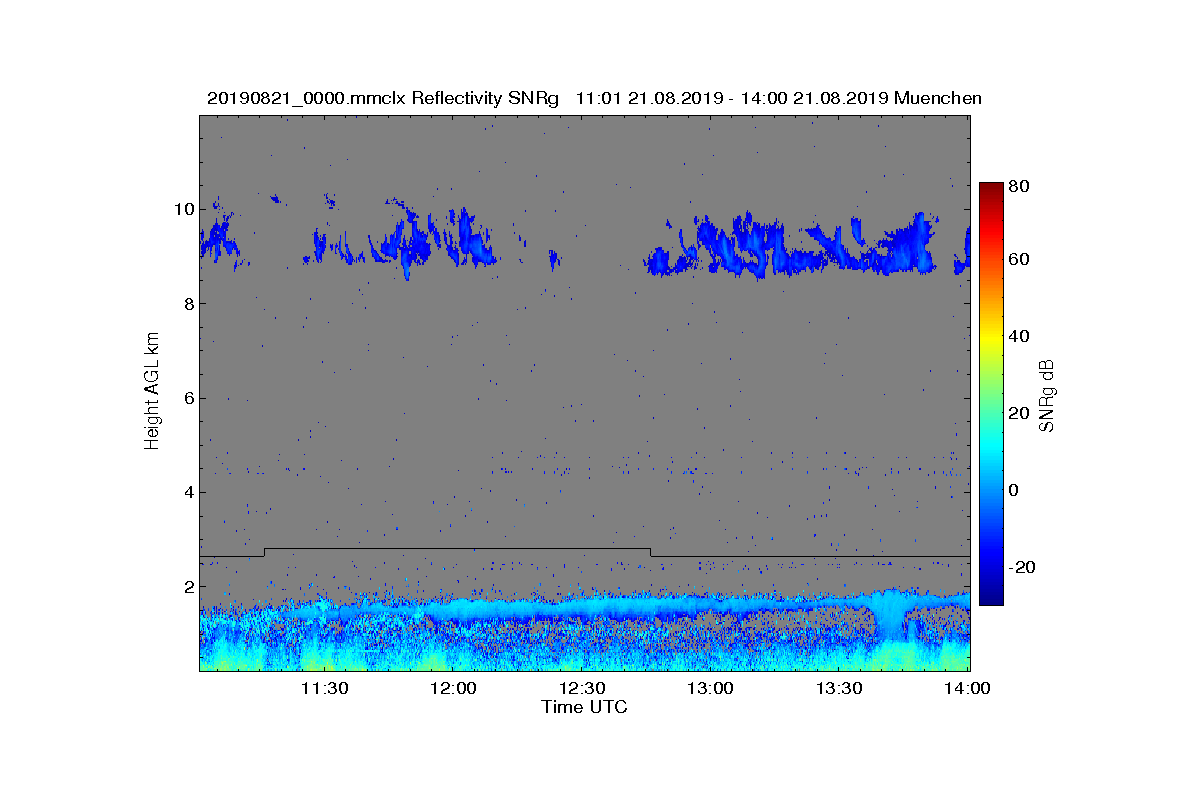
Task: Click the colorbar tick label 60
Action: click(x=1019, y=260)
